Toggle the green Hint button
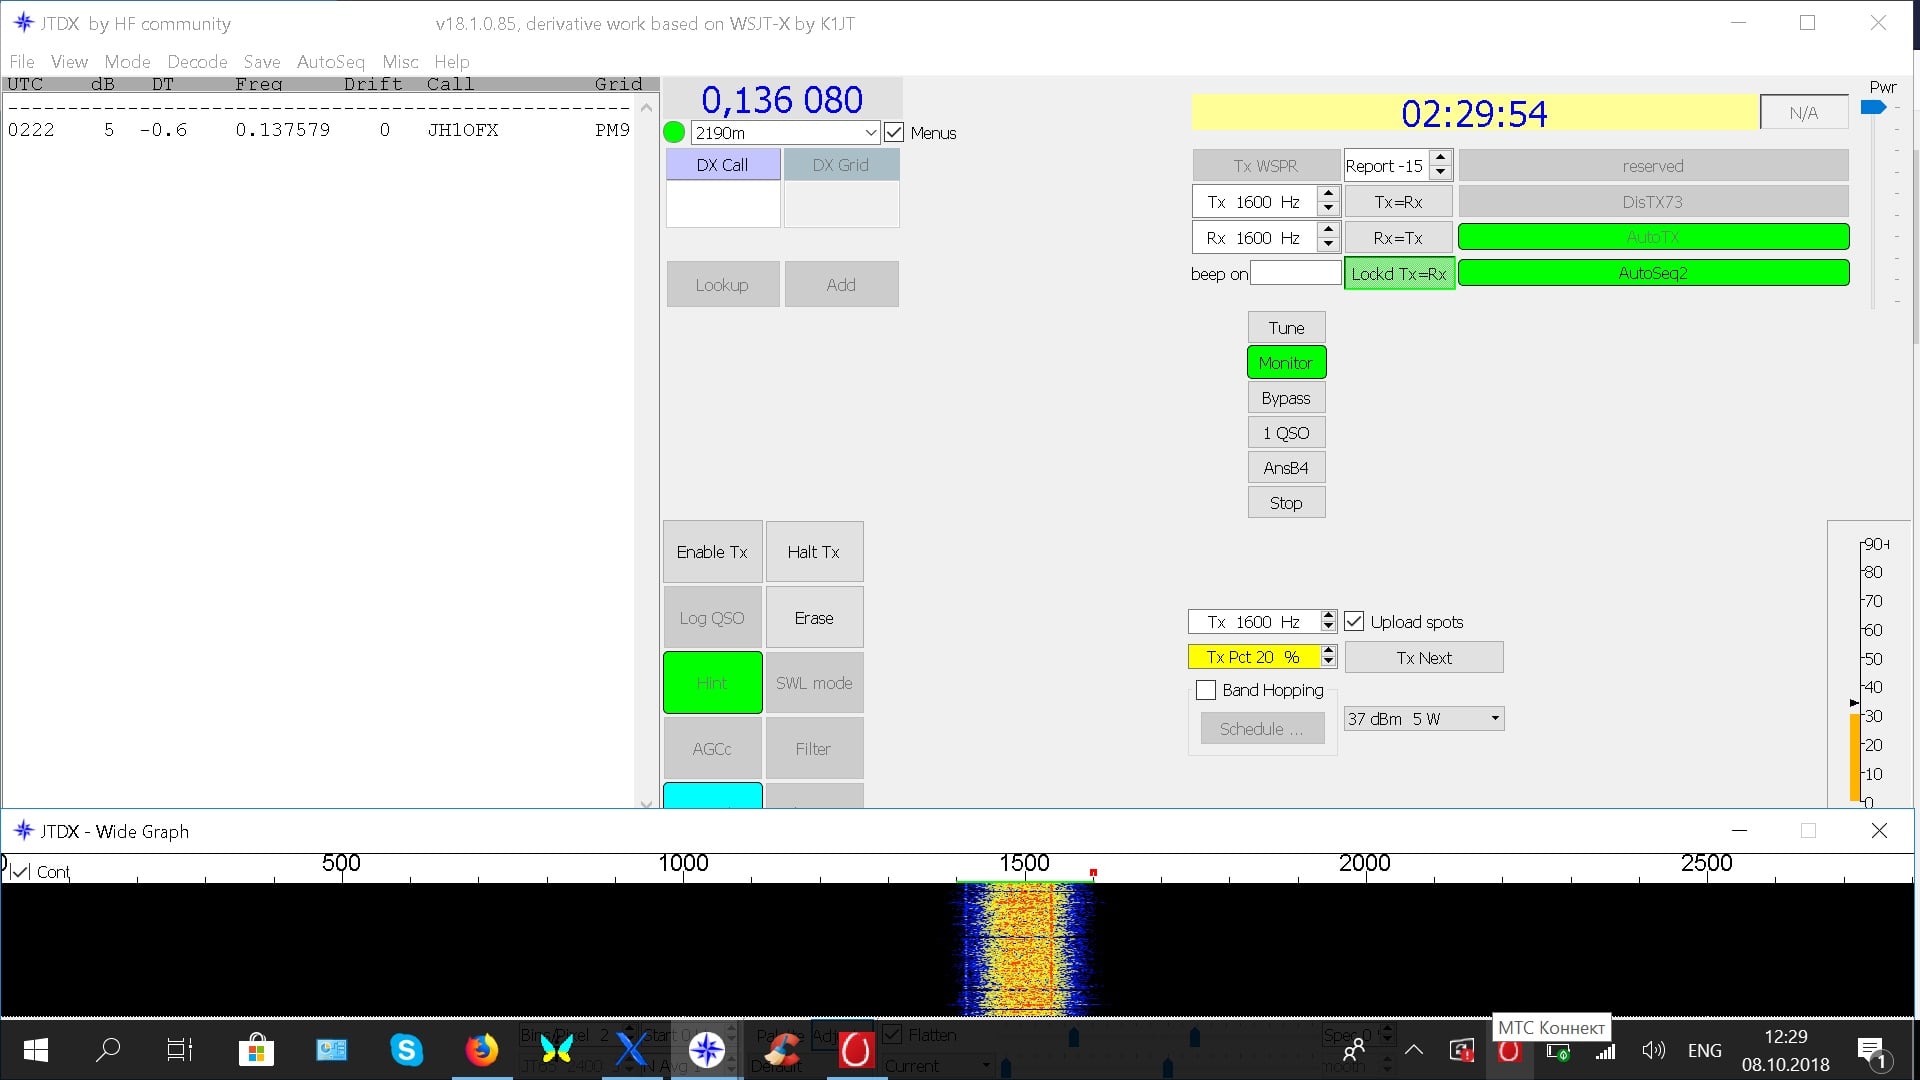Viewport: 1920px width, 1080px height. 712,683
